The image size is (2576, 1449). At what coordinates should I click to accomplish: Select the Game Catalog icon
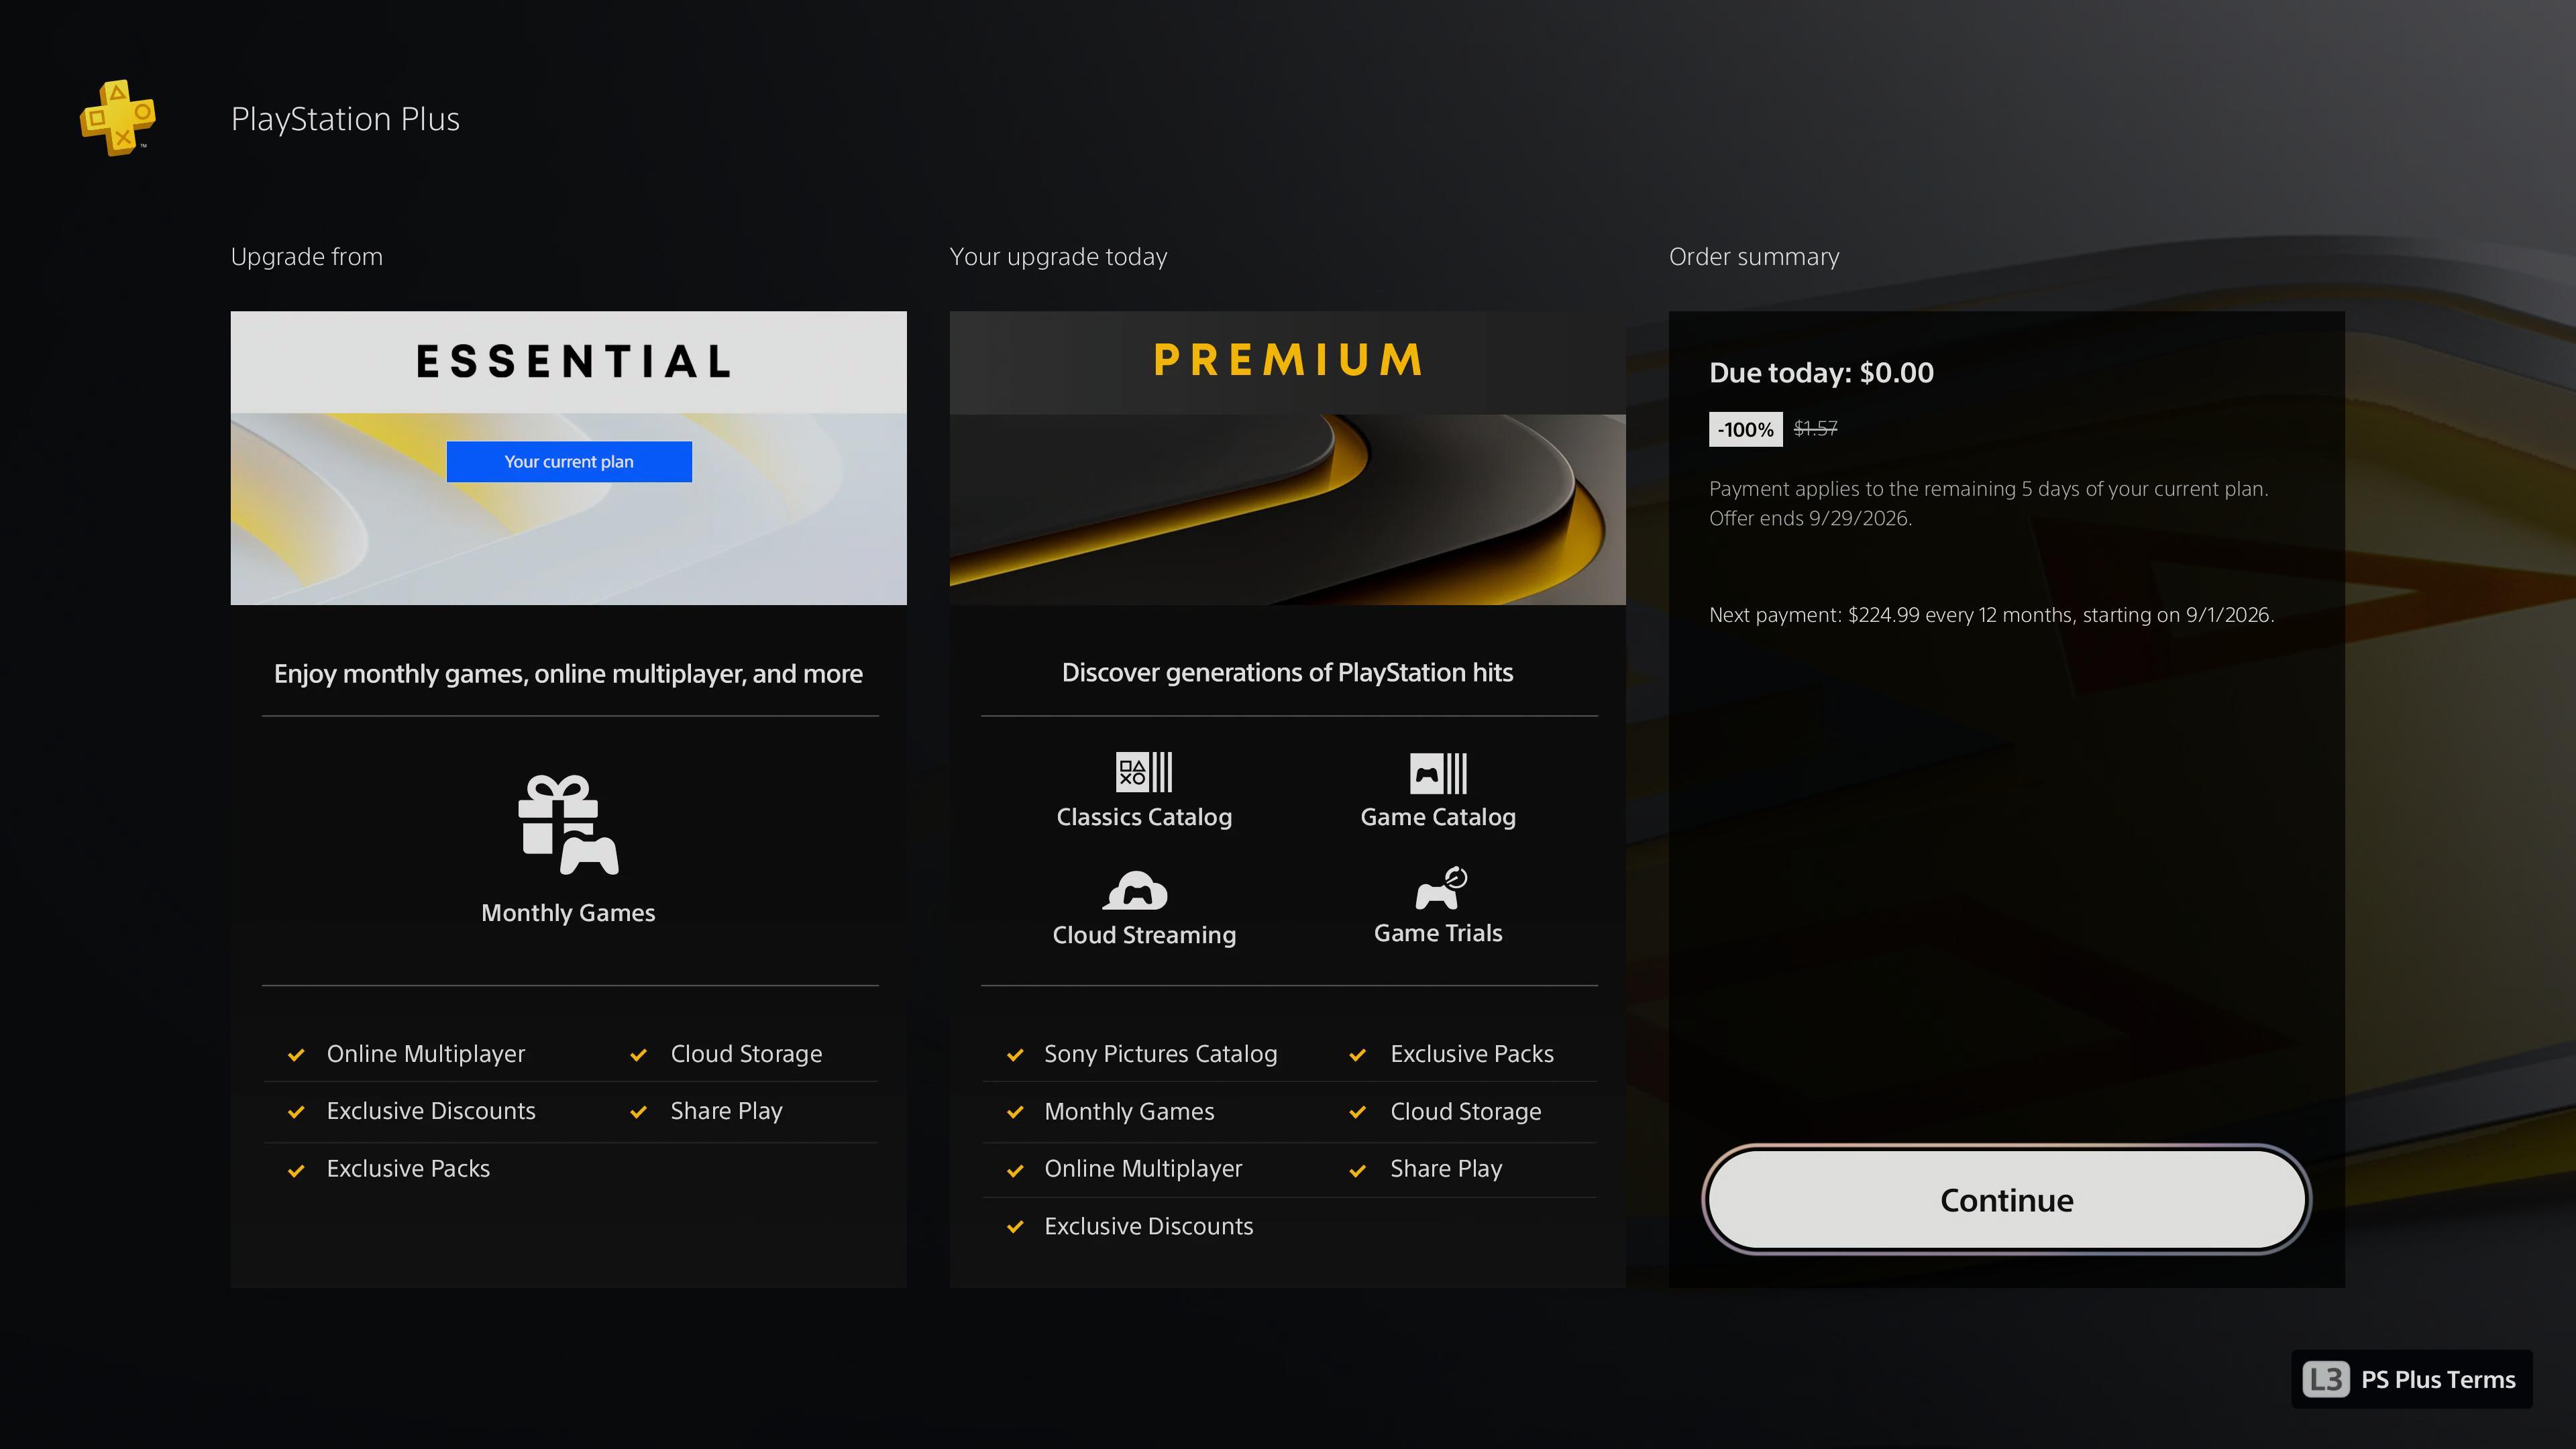[x=1438, y=773]
